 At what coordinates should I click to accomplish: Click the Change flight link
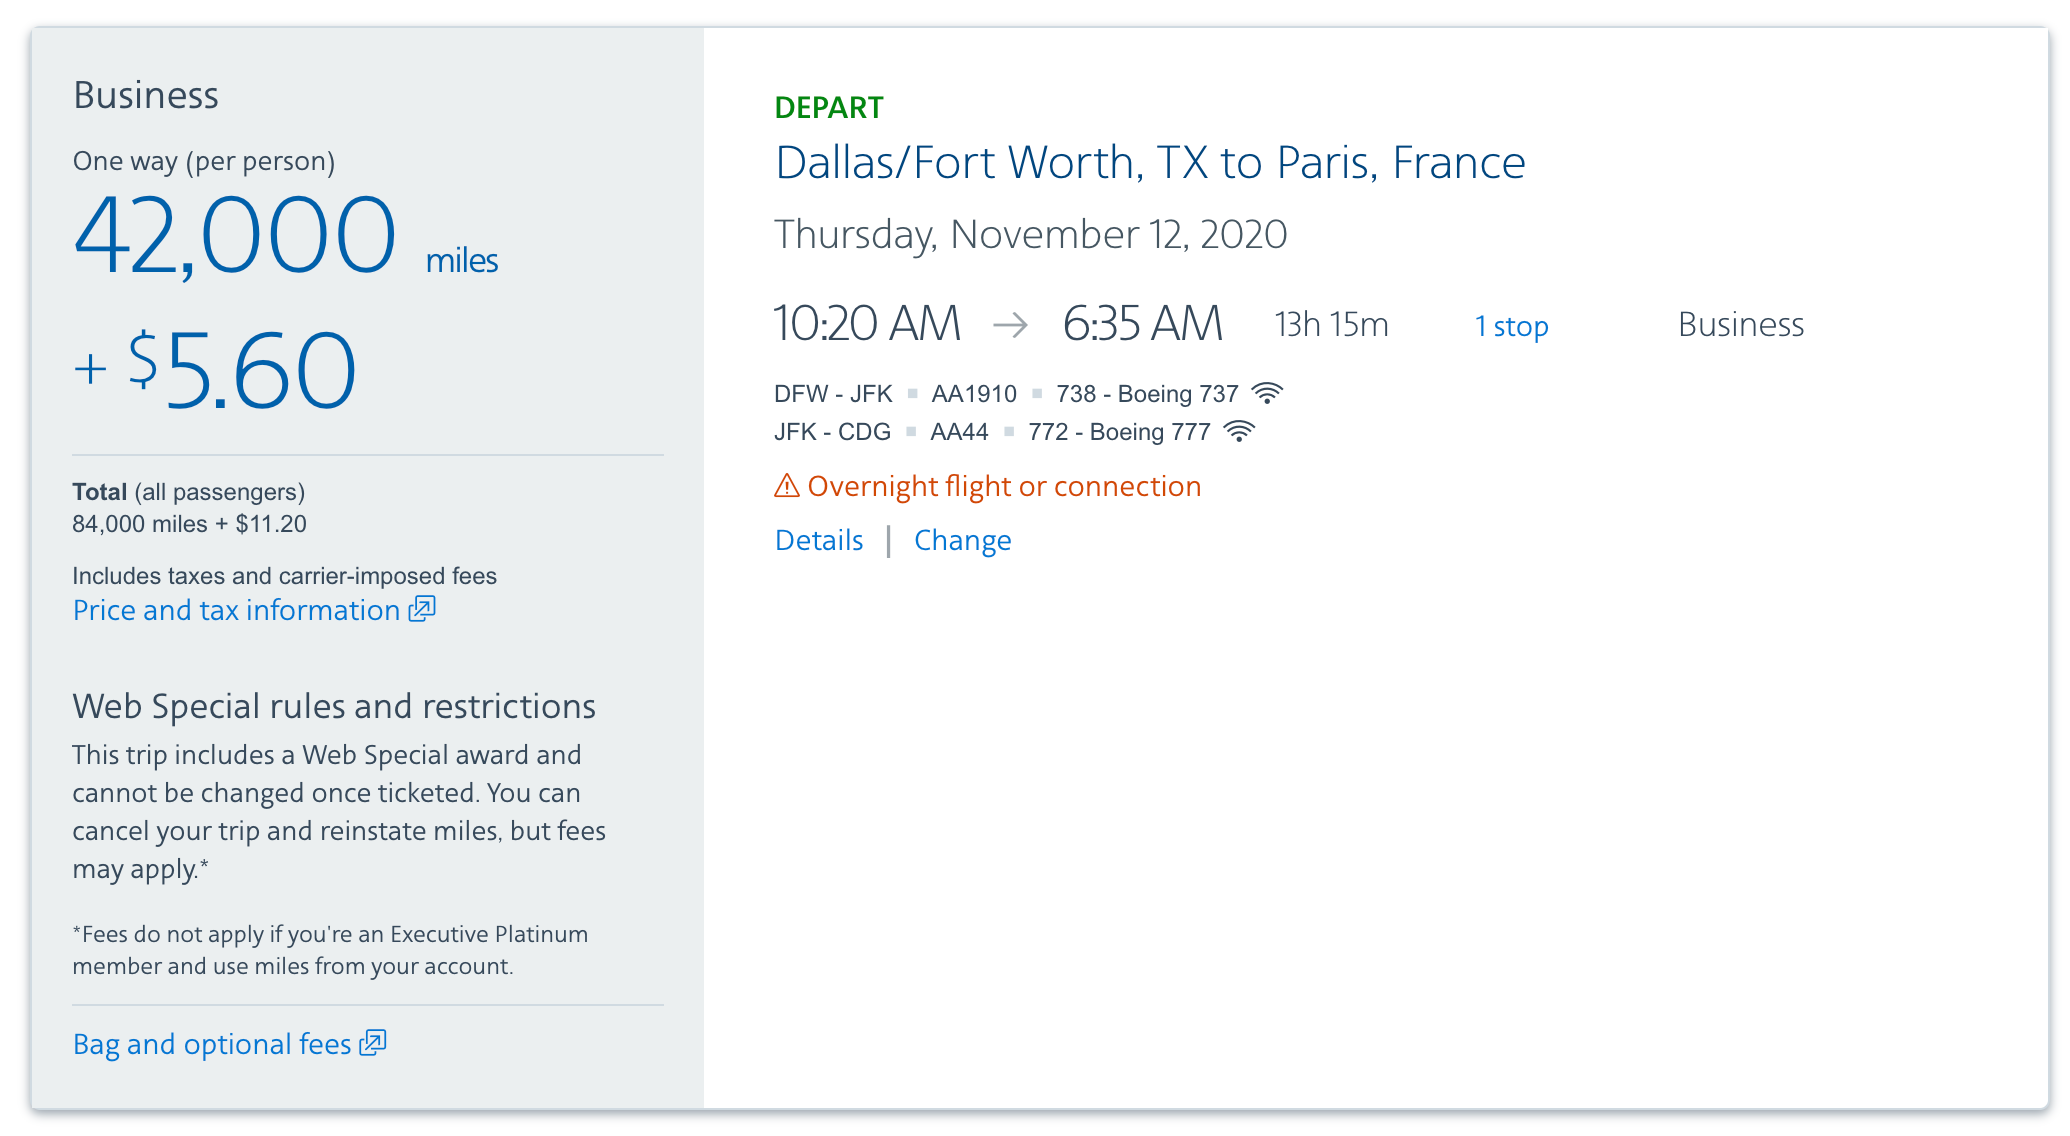tap(962, 540)
